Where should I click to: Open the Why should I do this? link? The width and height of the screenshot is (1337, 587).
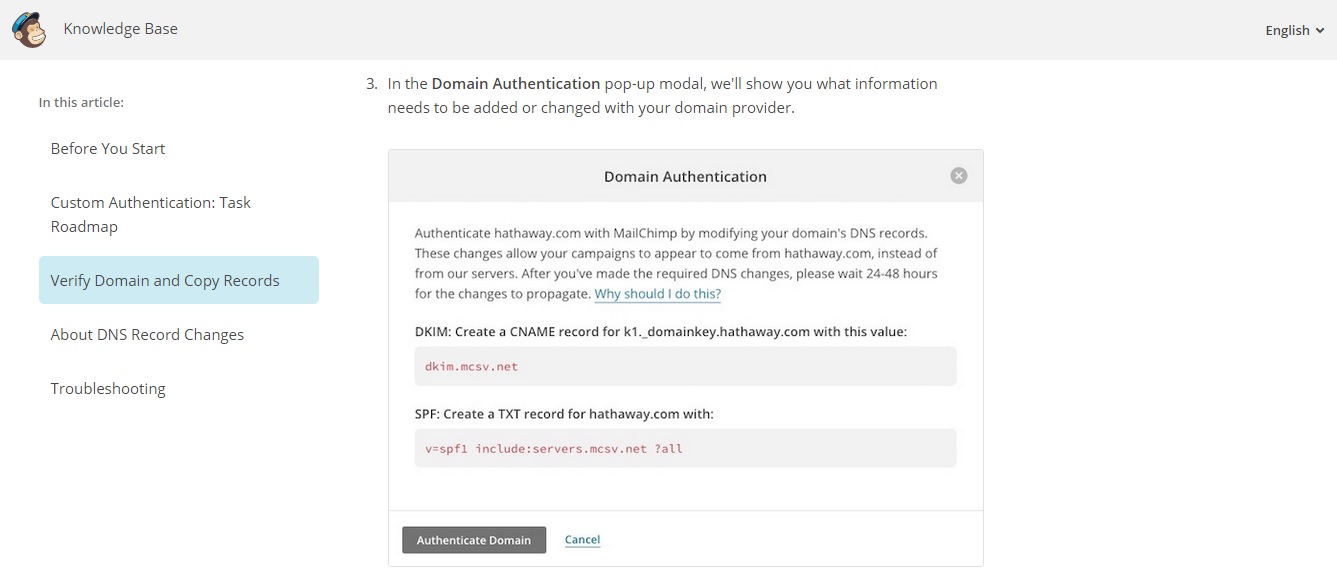point(657,294)
